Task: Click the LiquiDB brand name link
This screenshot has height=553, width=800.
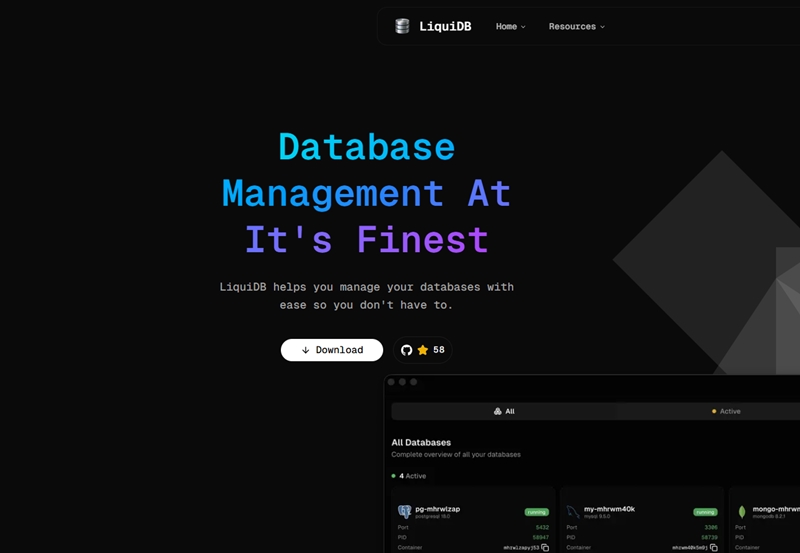Action: (x=445, y=27)
